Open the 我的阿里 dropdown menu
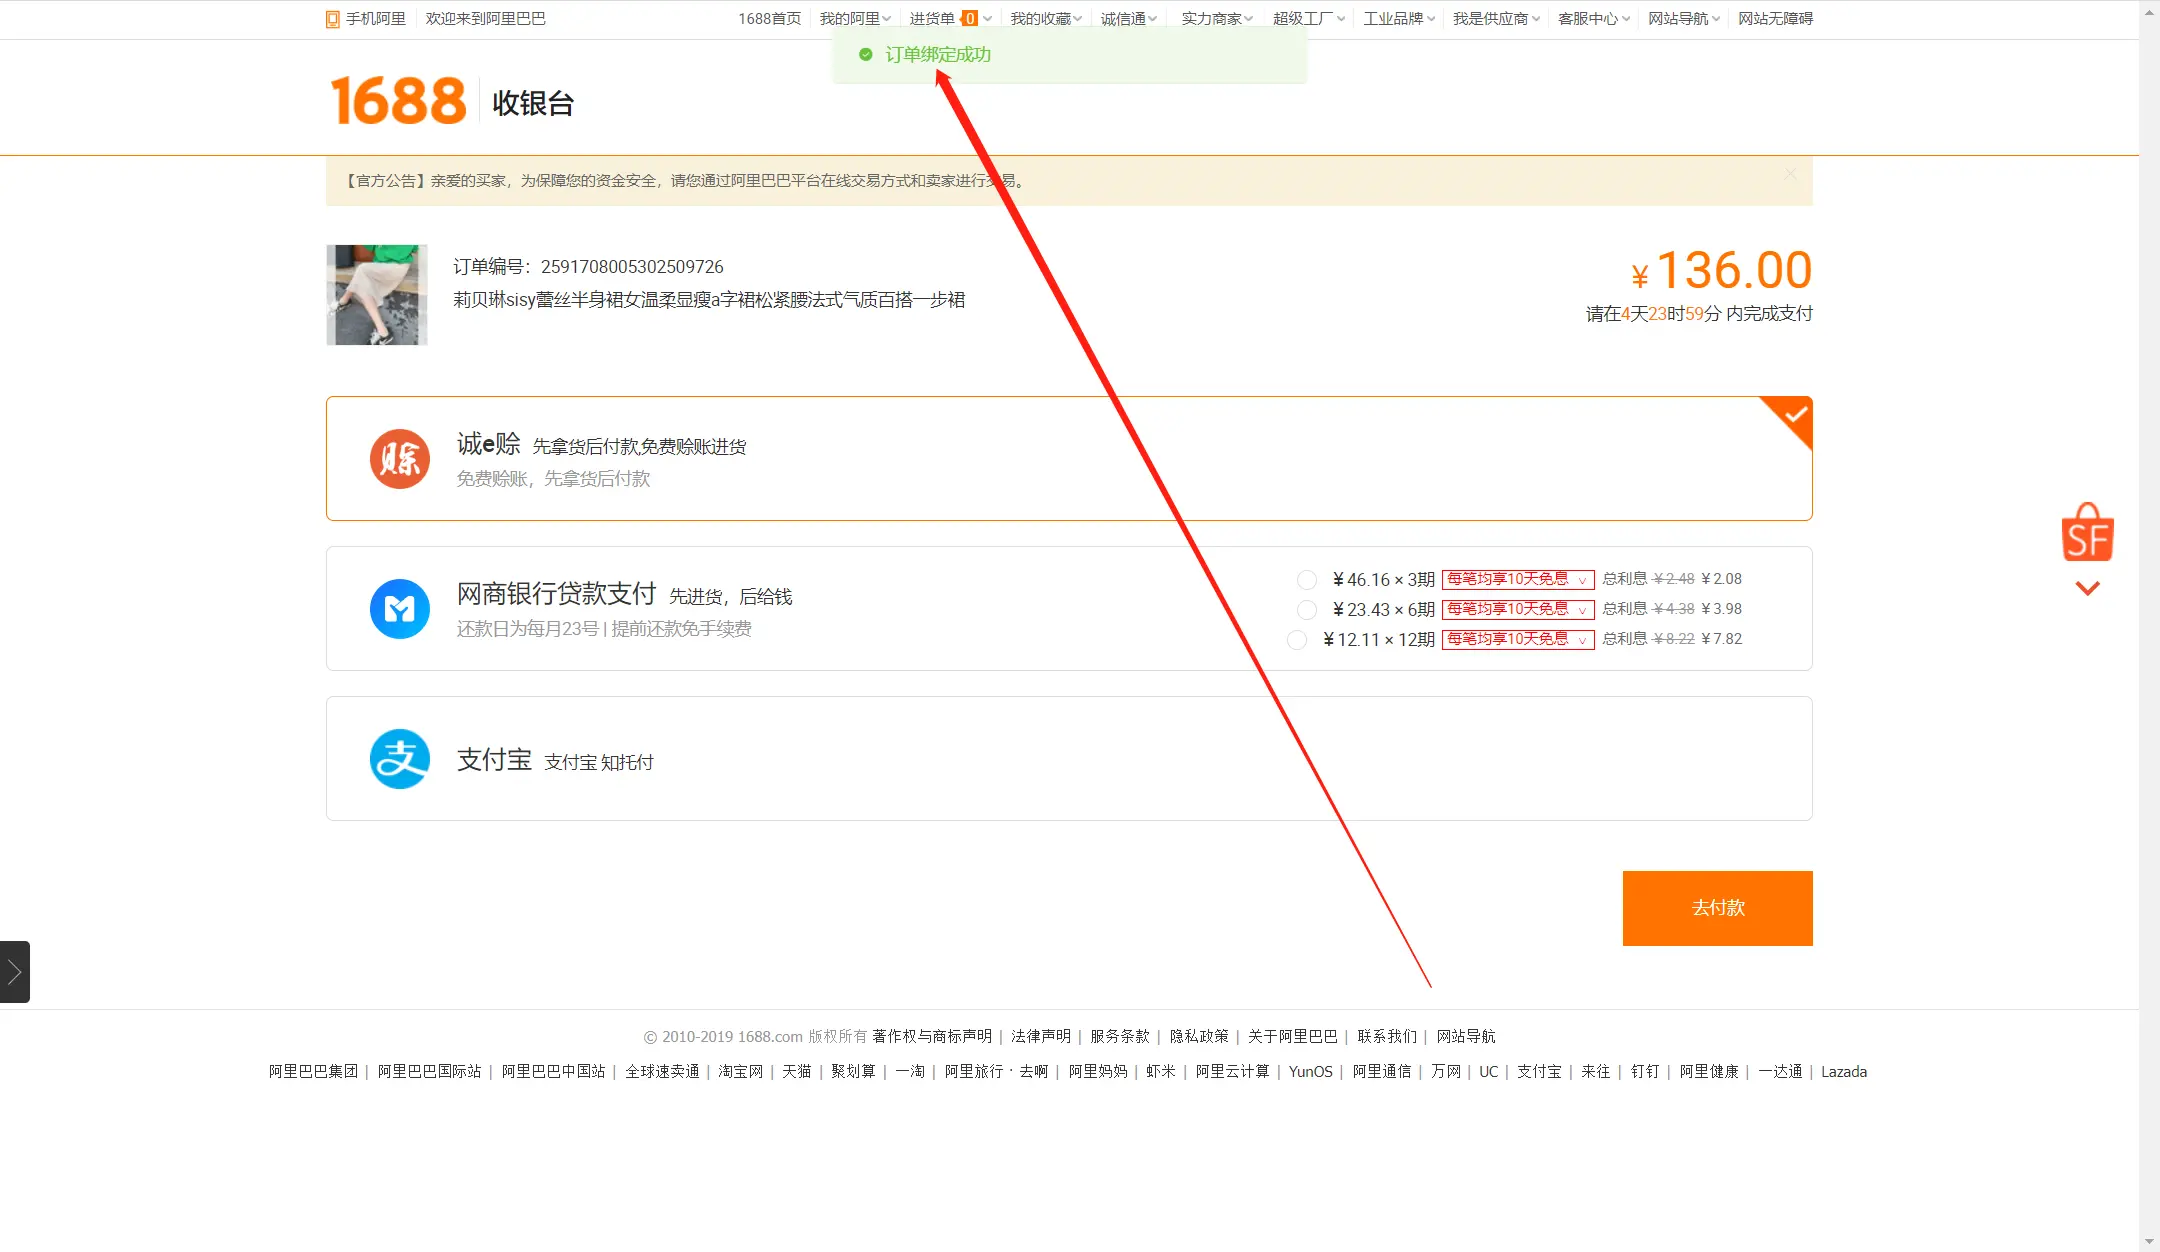The height and width of the screenshot is (1252, 2160). tap(855, 19)
